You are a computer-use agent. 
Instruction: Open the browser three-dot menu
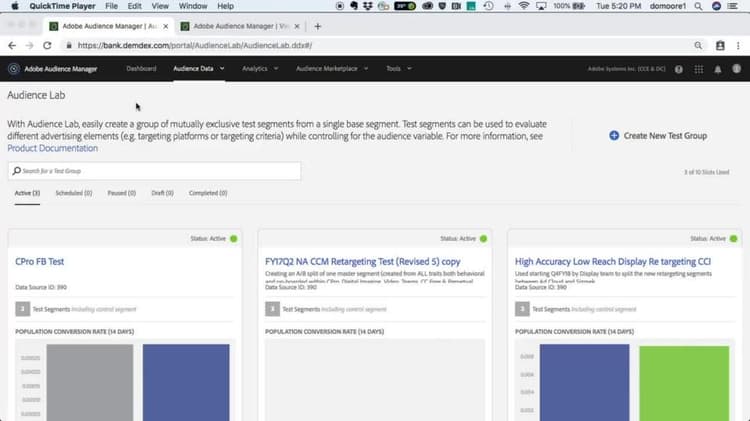coord(738,45)
